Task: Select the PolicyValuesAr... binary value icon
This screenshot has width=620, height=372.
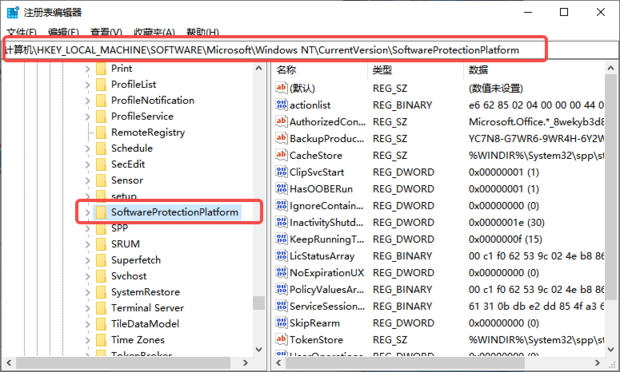Action: tap(281, 289)
